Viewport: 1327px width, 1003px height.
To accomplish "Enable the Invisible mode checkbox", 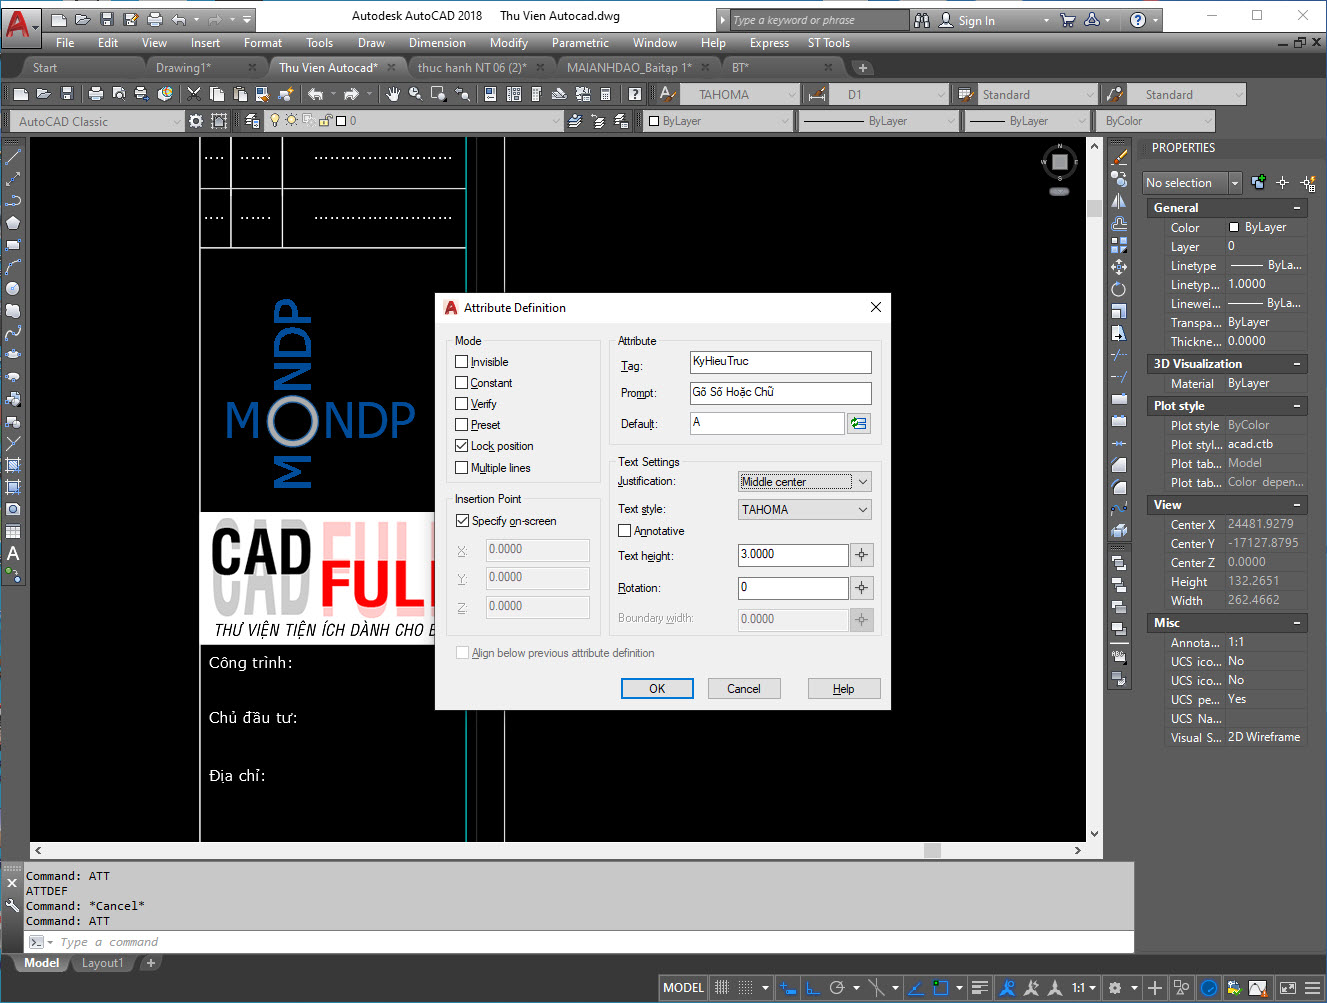I will [461, 362].
